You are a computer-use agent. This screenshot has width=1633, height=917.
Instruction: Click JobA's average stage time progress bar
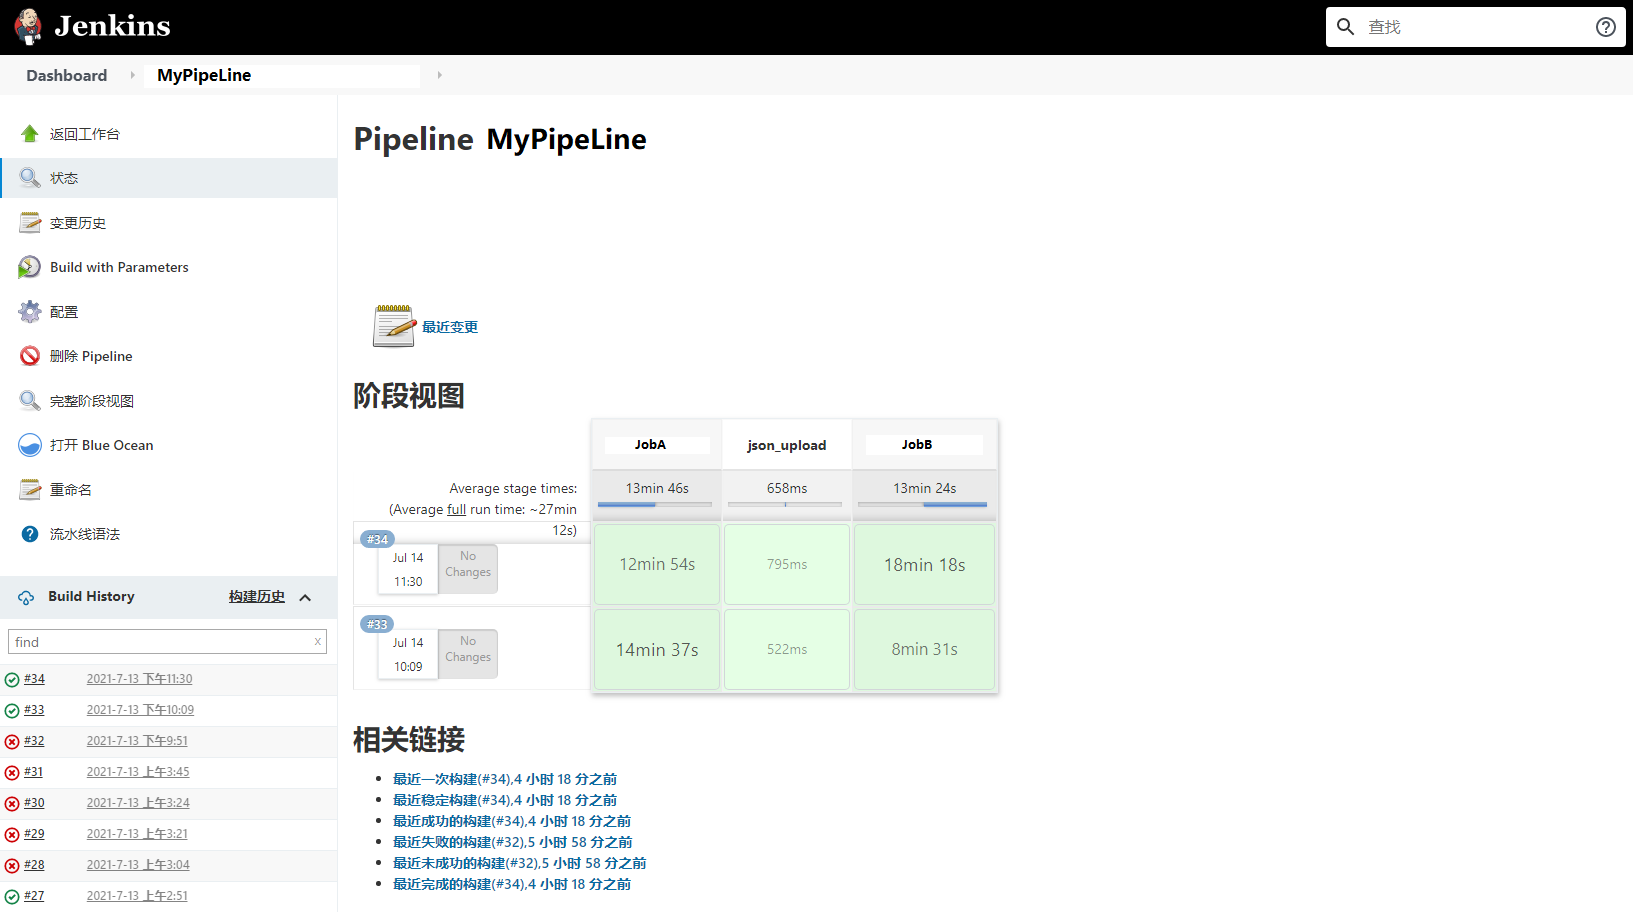point(655,504)
